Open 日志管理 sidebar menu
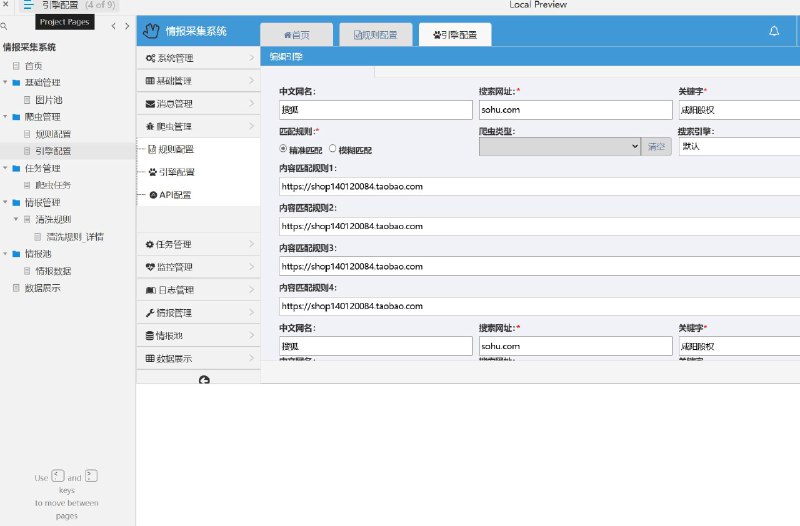800x526 pixels. (x=198, y=290)
